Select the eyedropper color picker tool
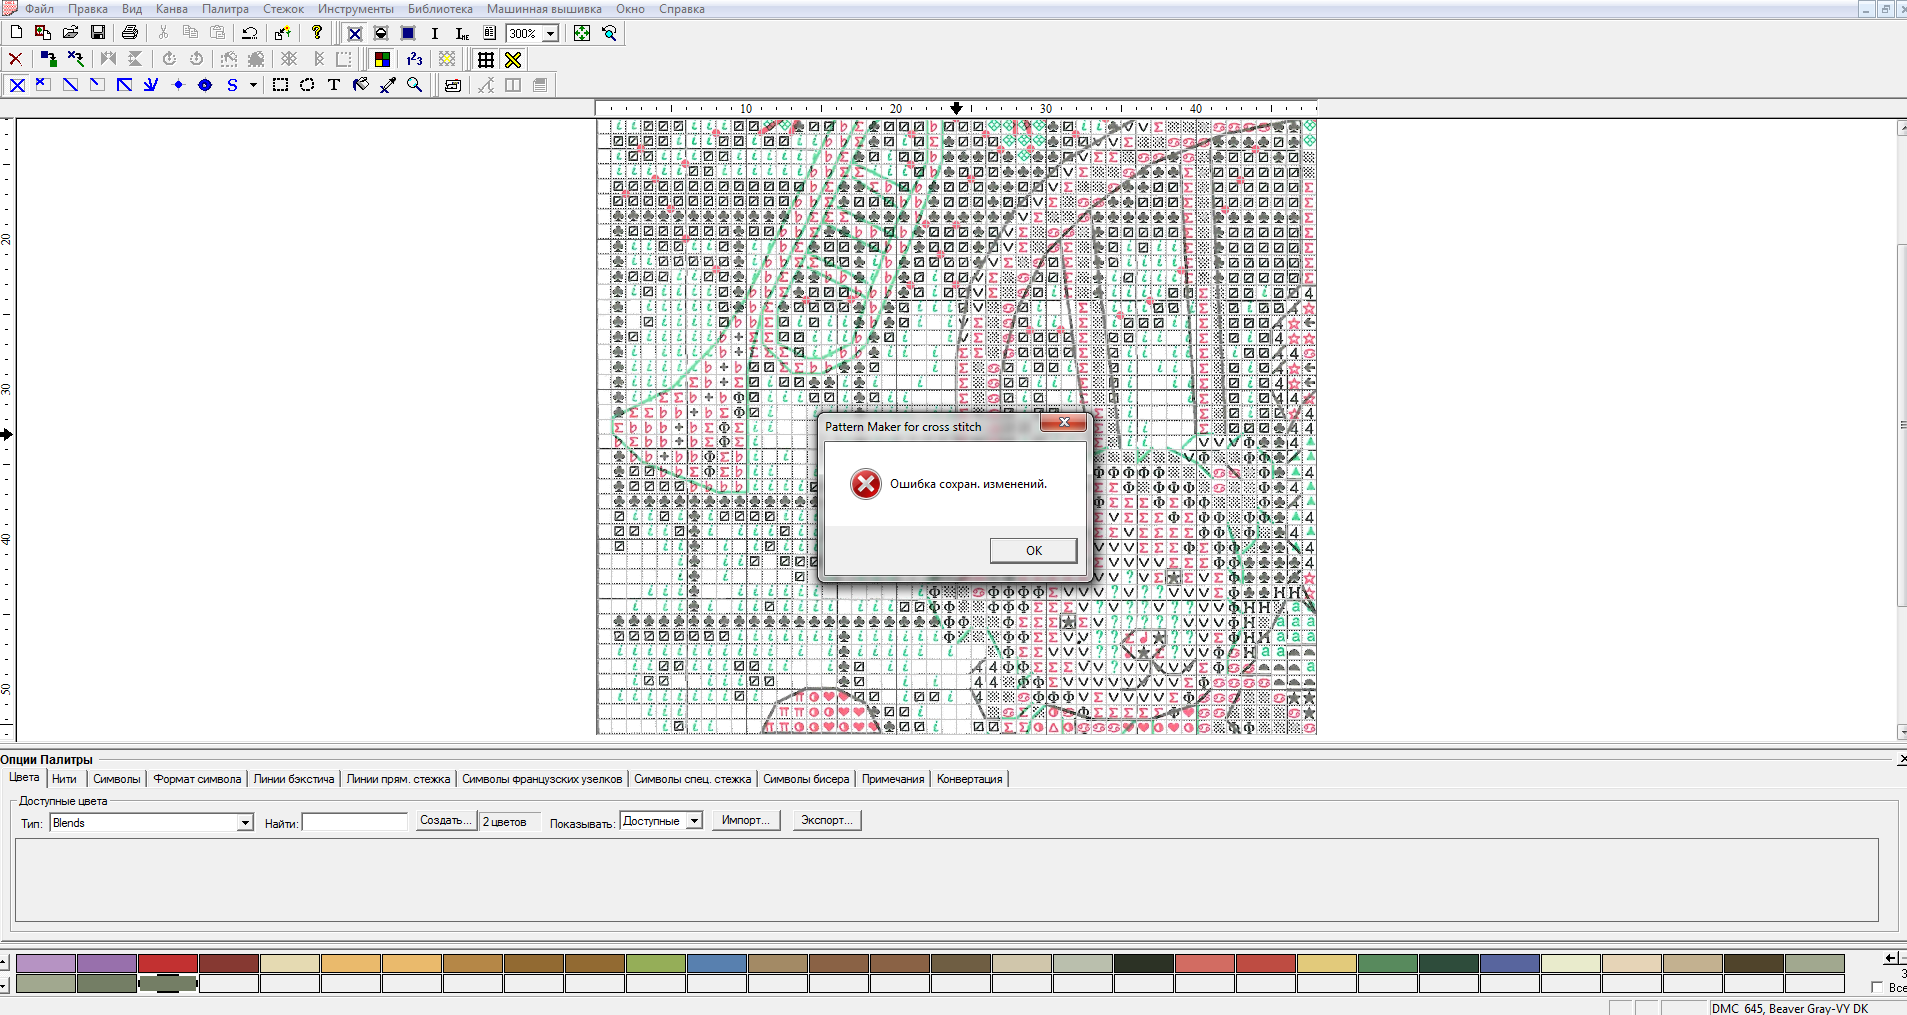The width and height of the screenshot is (1907, 1015). click(388, 85)
